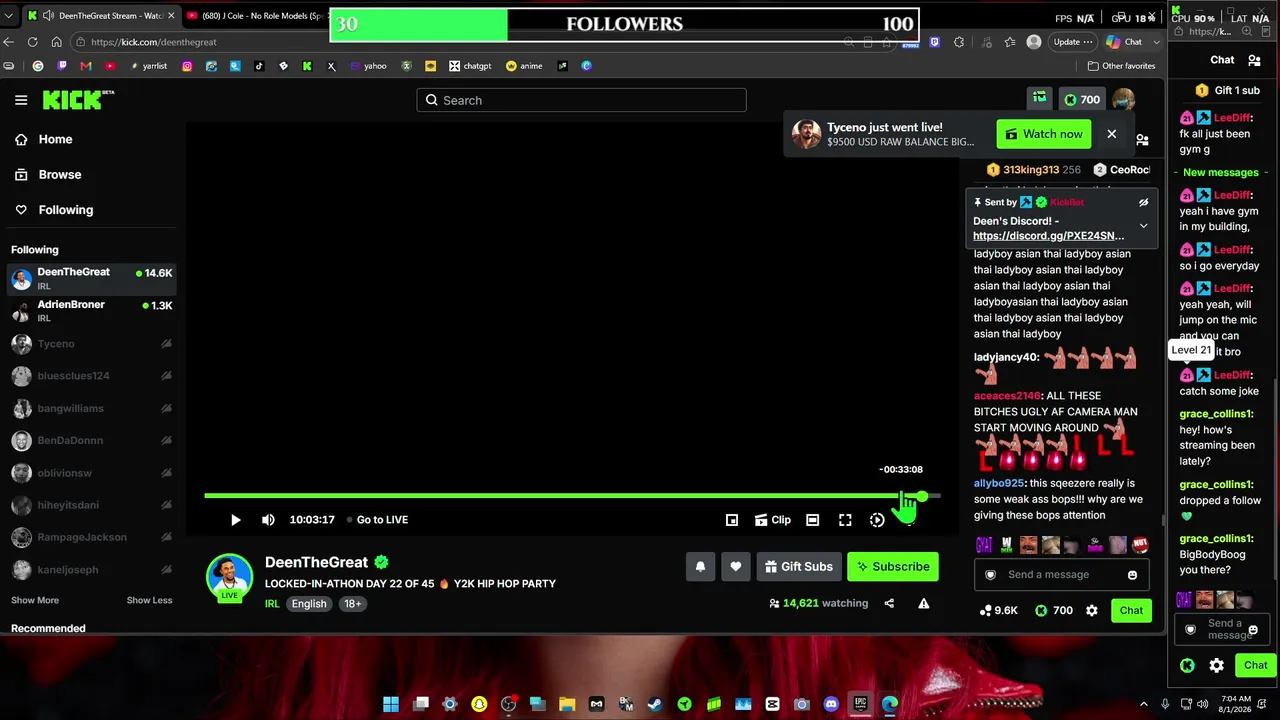Open the Gmail bookmark icon

click(86, 66)
